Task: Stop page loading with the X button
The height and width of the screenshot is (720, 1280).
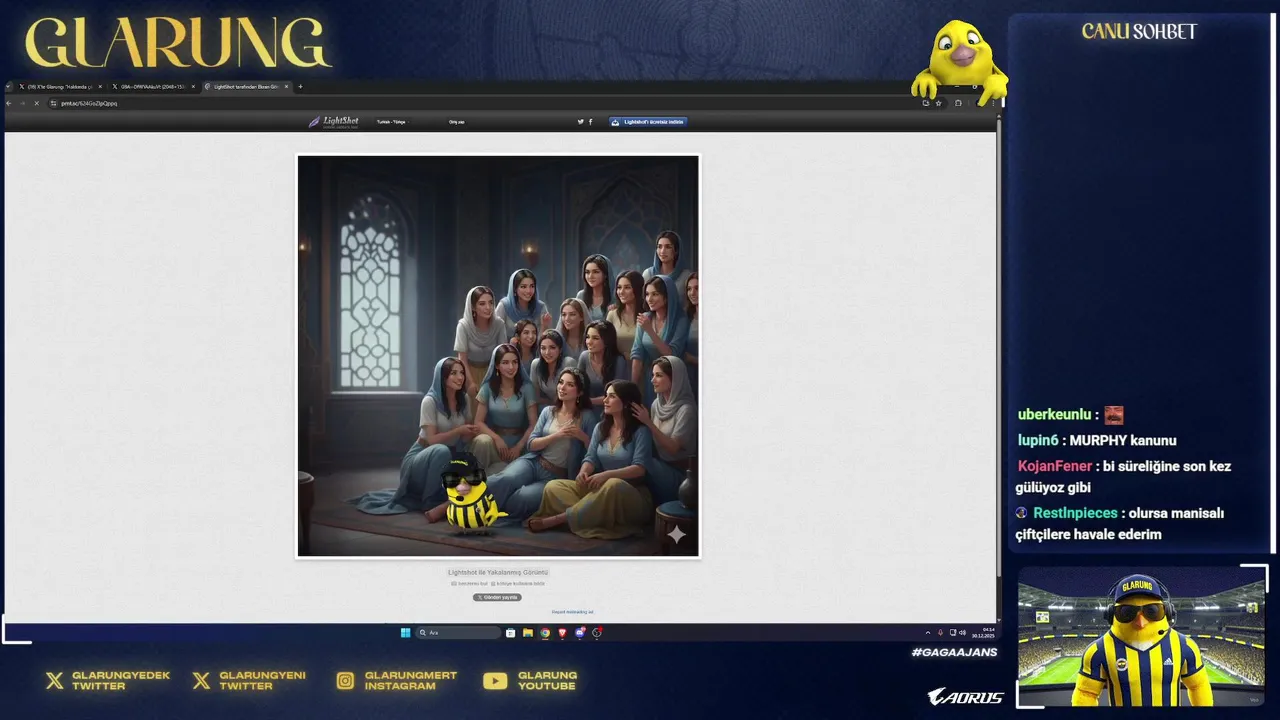Action: tap(36, 103)
